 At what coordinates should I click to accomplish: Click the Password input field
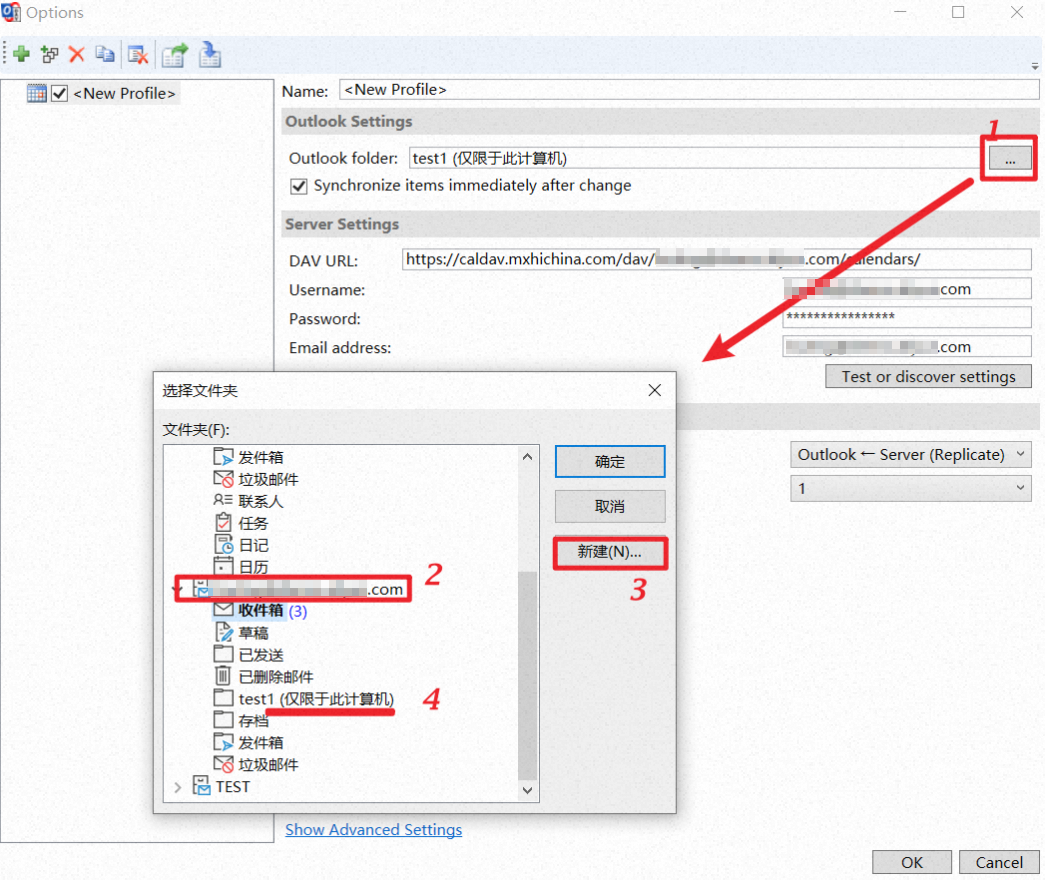(x=906, y=317)
